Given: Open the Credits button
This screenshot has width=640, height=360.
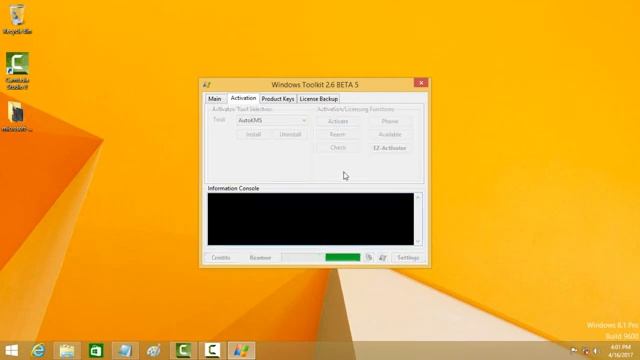Looking at the screenshot, I should (x=221, y=258).
